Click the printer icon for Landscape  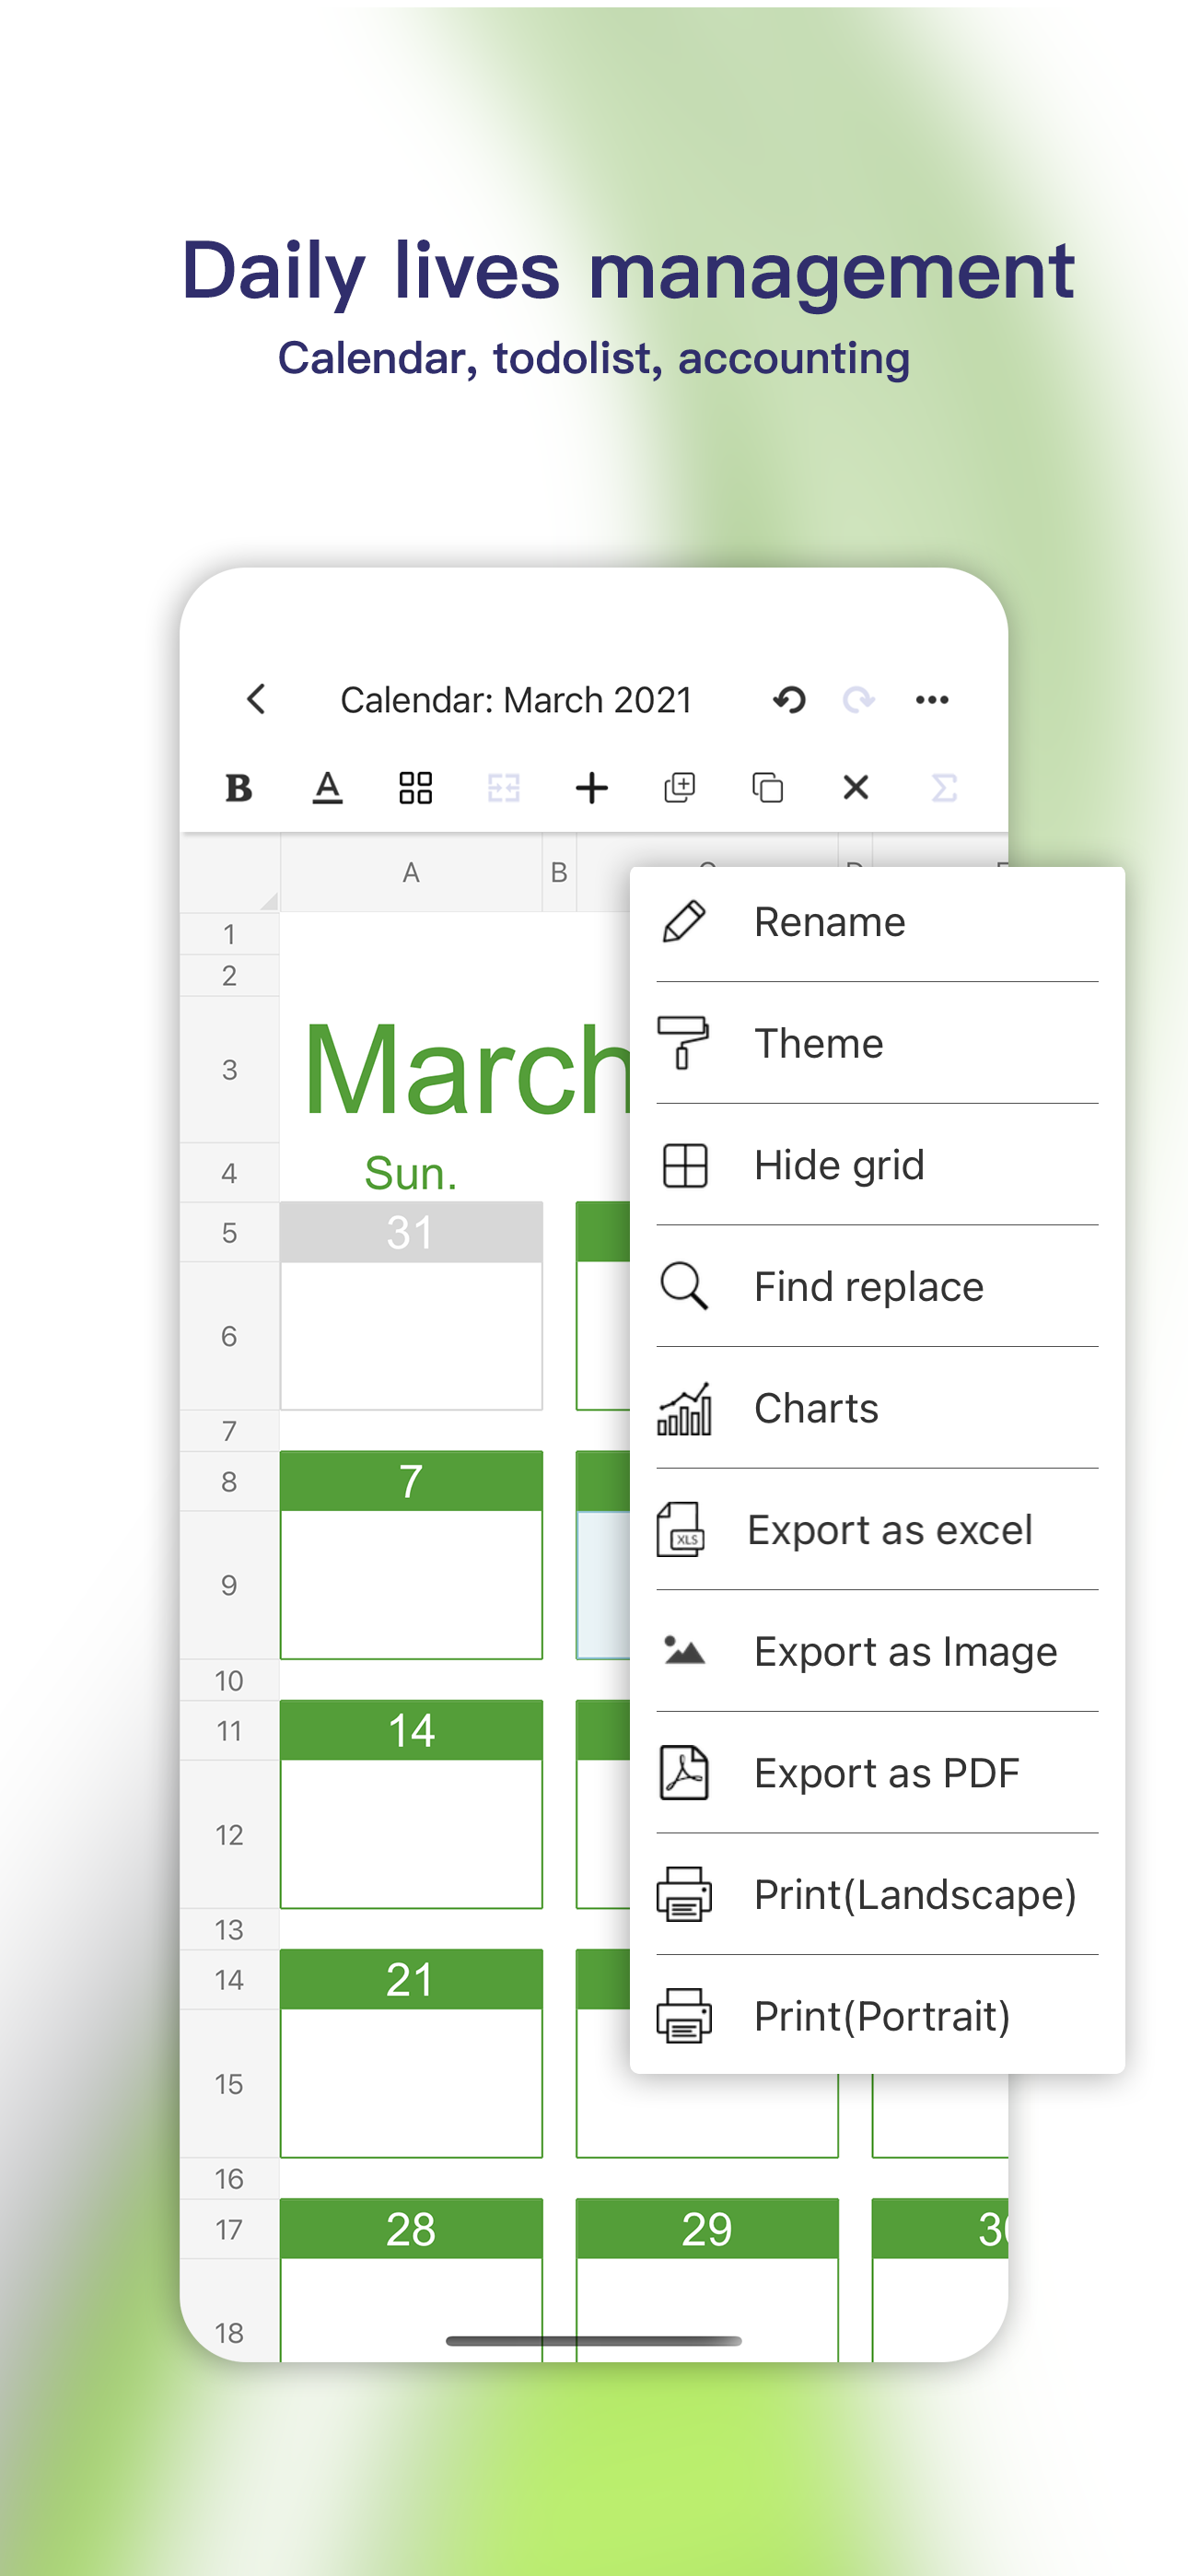pos(684,1894)
